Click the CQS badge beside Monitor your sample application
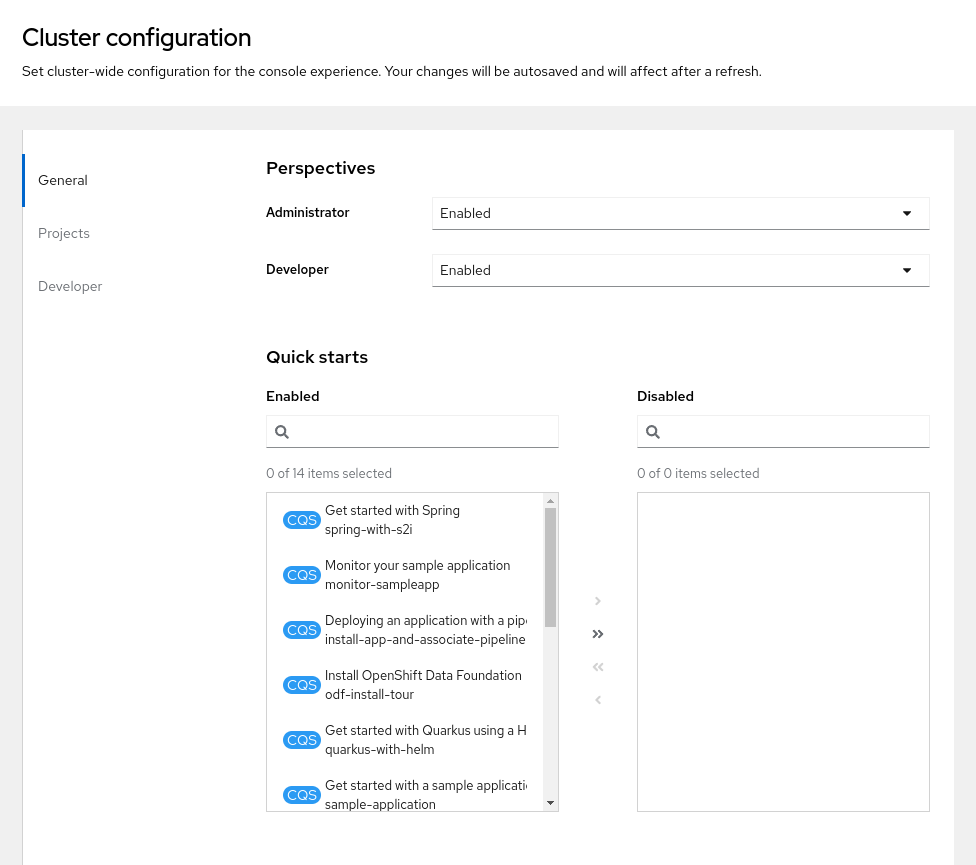 tap(302, 575)
